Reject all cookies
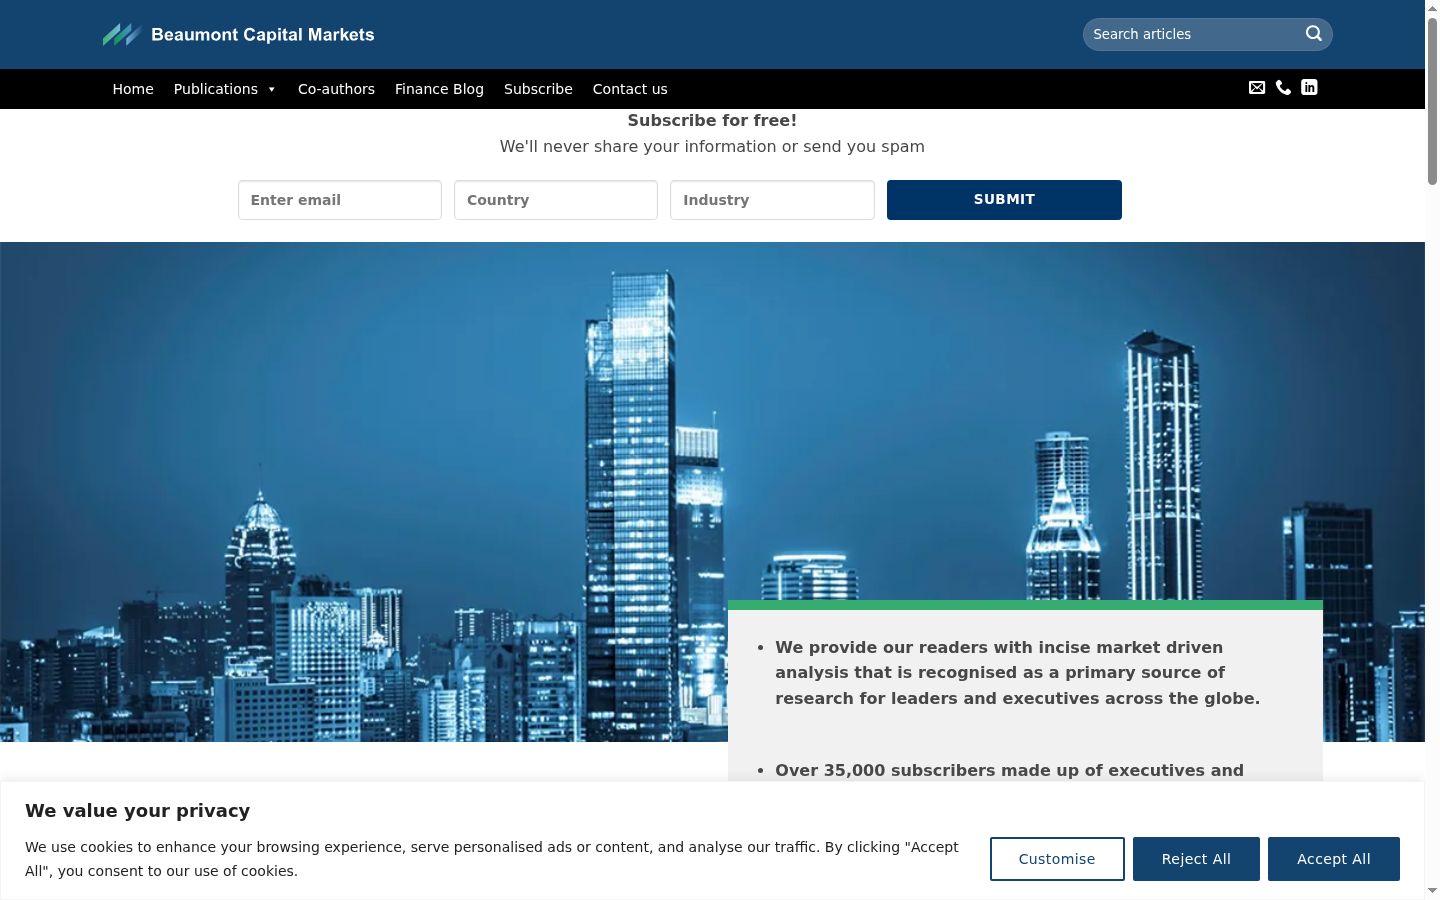This screenshot has width=1440, height=900. (x=1196, y=859)
